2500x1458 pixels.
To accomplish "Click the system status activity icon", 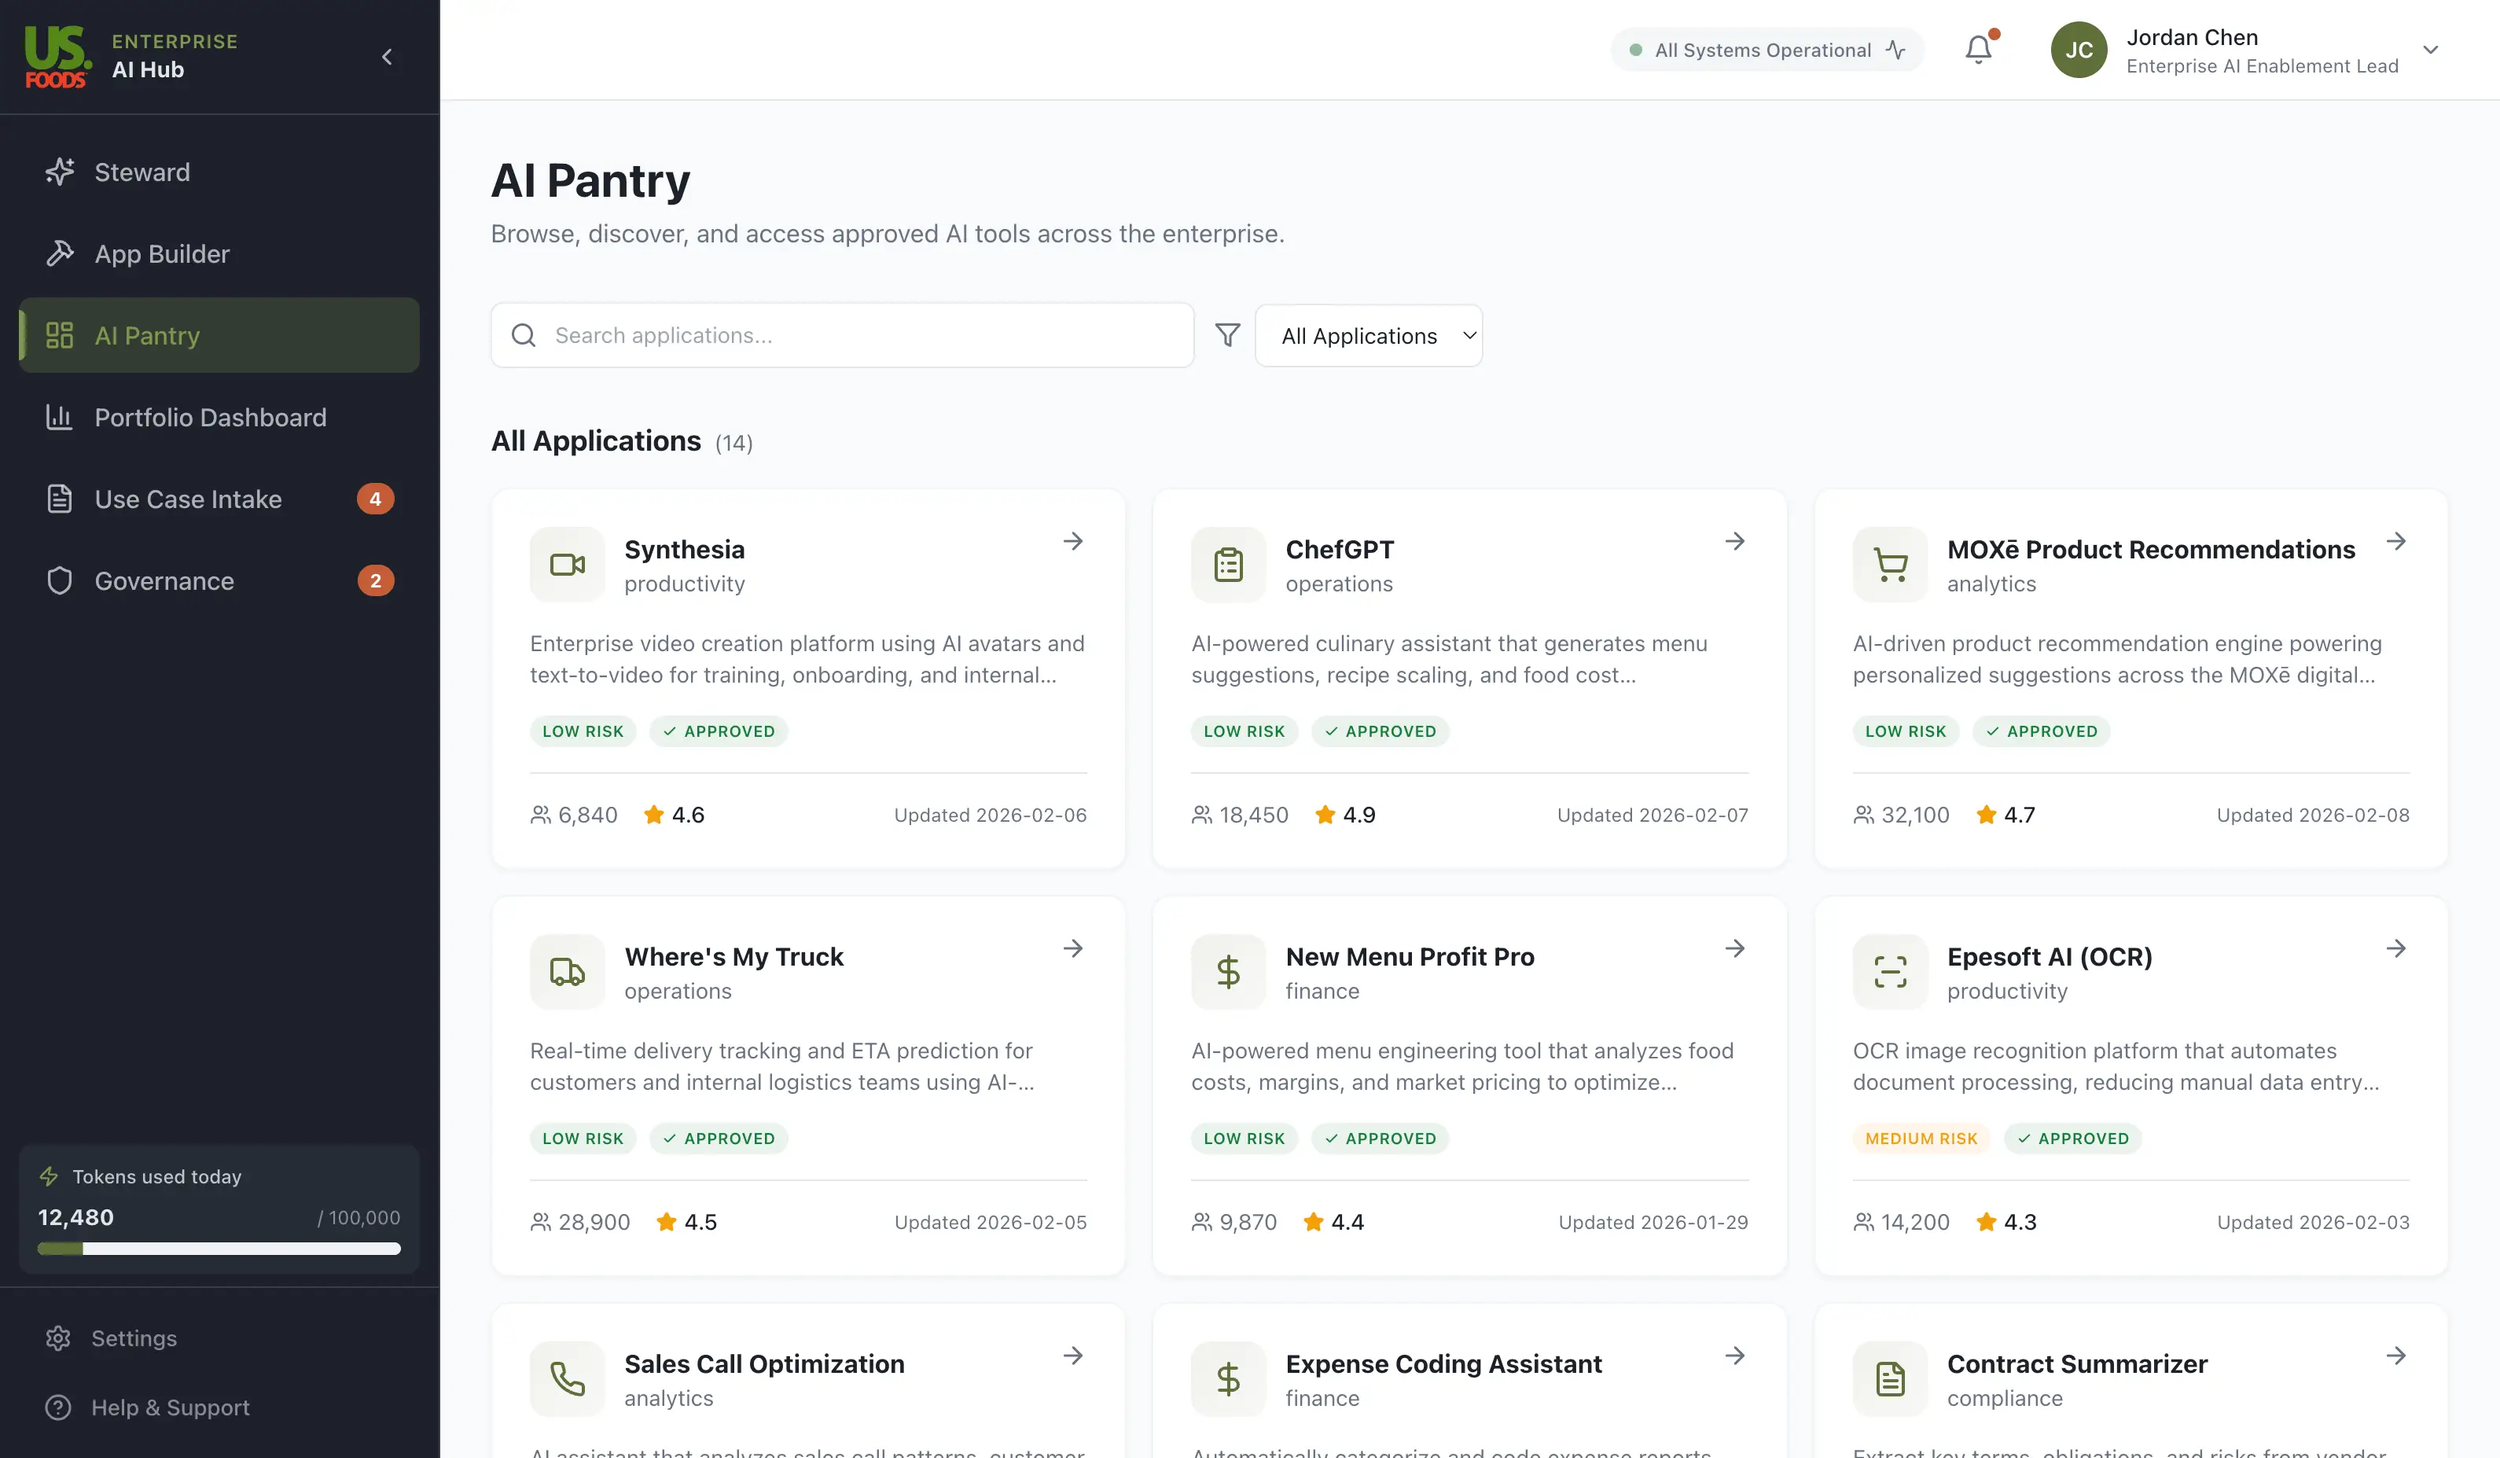I will [1894, 48].
